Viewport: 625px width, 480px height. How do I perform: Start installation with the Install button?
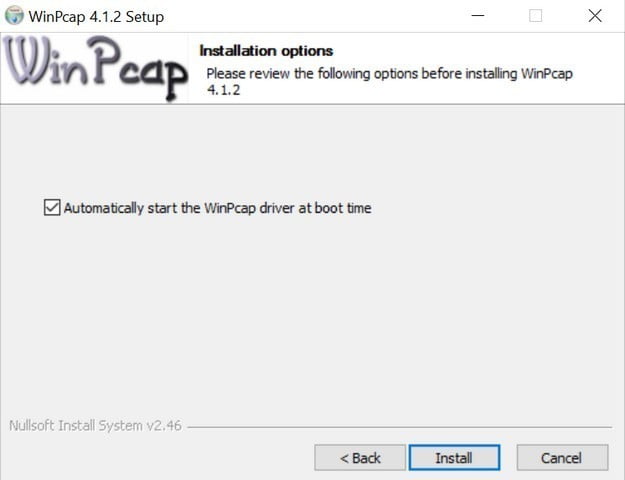tap(454, 458)
